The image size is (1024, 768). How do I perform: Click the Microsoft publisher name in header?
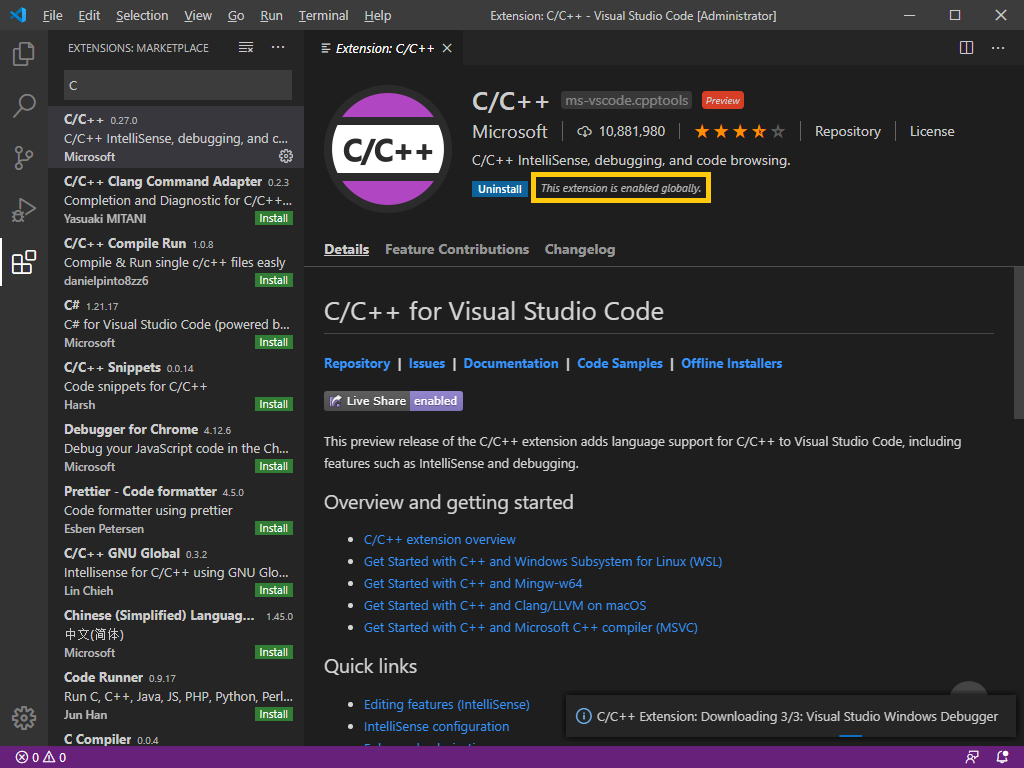tap(509, 132)
